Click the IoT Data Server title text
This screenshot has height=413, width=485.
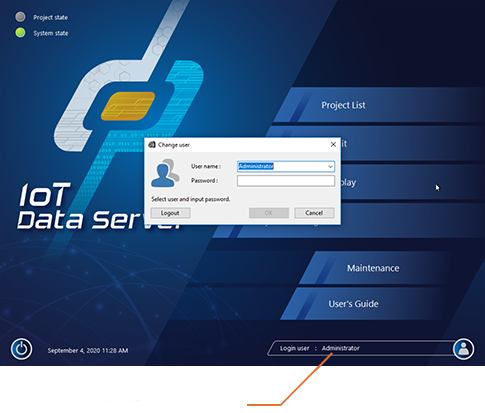tap(99, 206)
